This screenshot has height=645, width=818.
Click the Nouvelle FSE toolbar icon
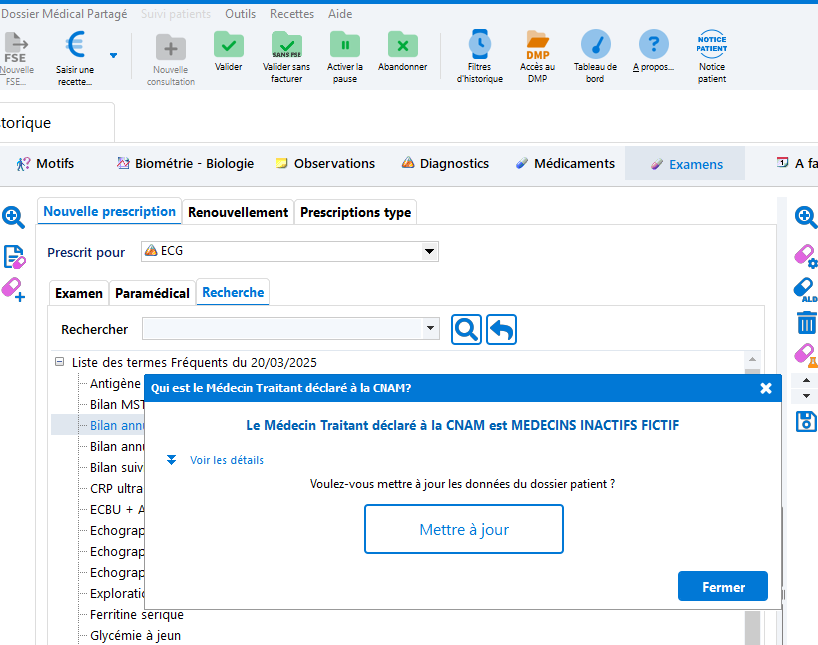click(x=16, y=47)
